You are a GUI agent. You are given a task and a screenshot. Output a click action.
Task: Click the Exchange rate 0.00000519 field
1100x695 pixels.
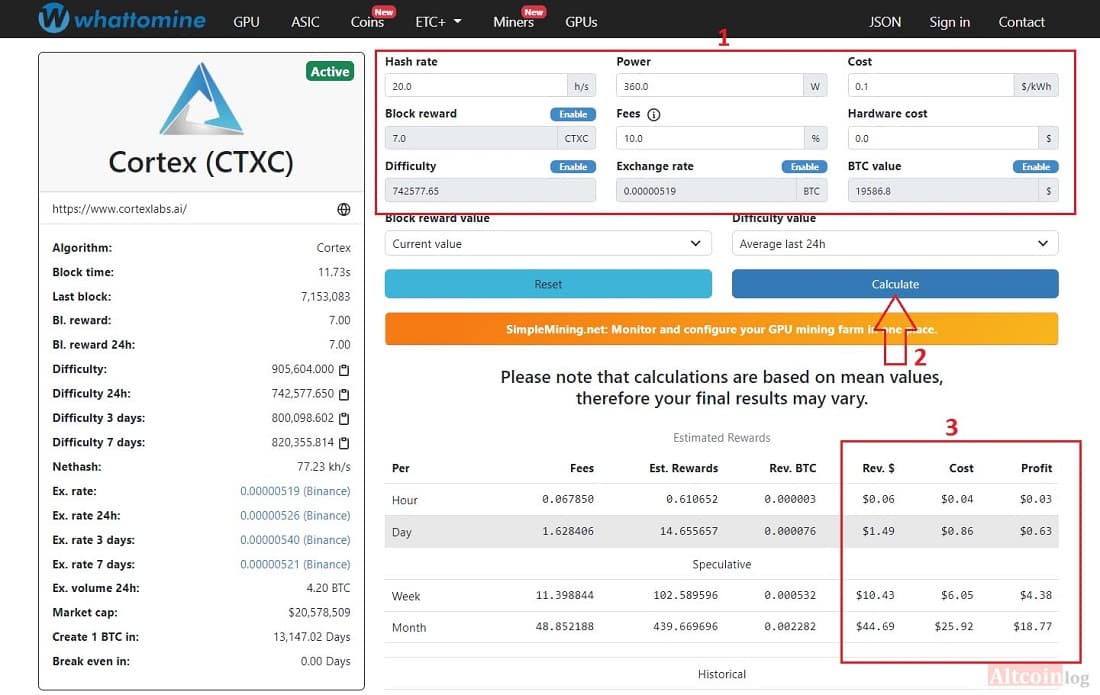click(706, 191)
